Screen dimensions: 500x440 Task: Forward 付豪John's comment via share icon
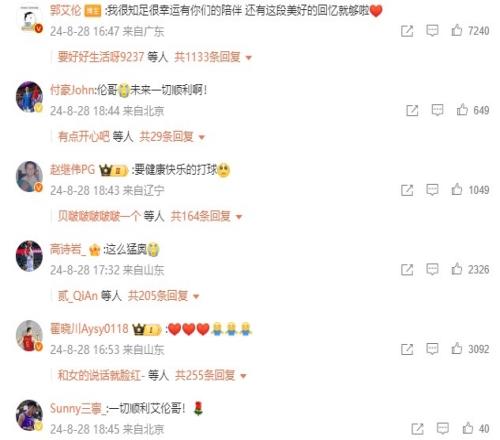pyautogui.click(x=412, y=110)
